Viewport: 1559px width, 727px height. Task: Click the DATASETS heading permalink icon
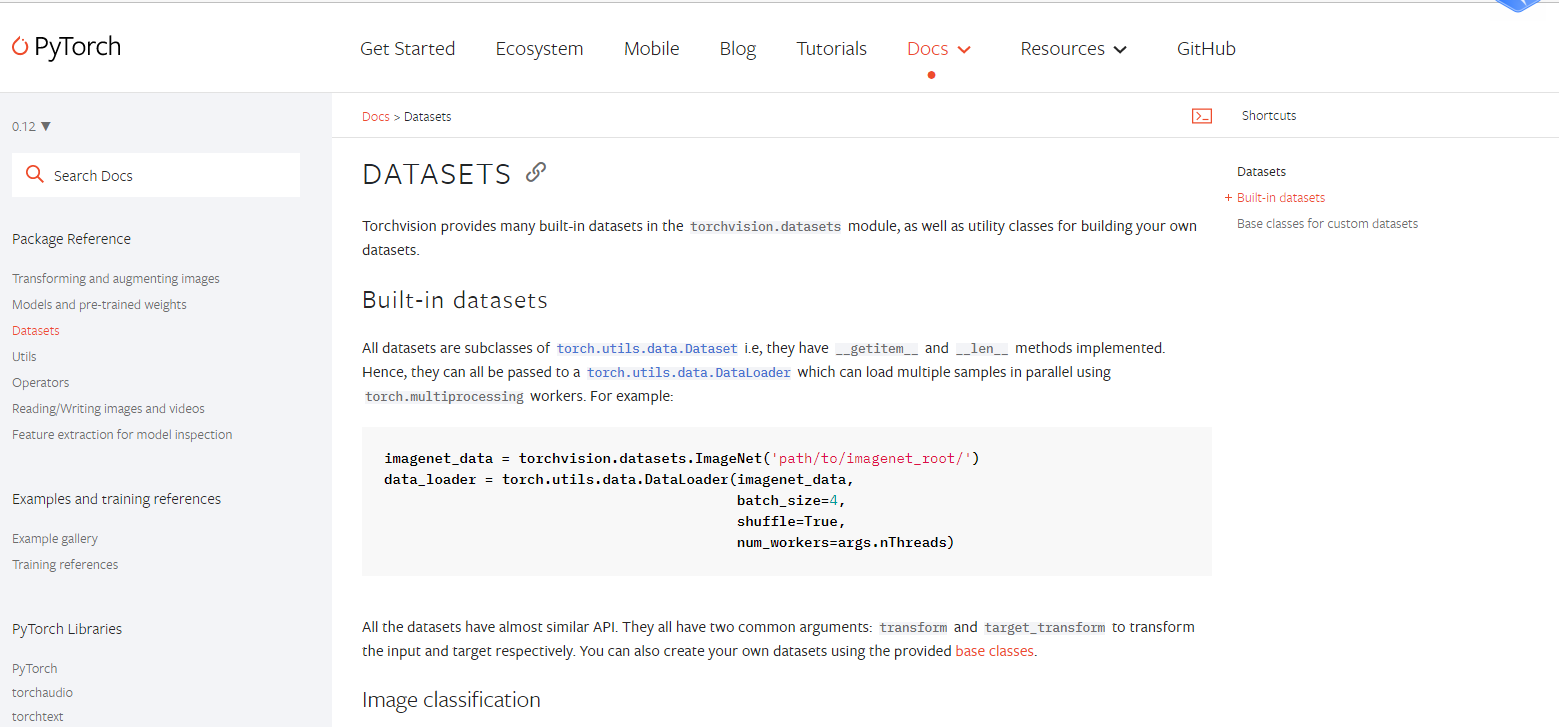click(536, 172)
